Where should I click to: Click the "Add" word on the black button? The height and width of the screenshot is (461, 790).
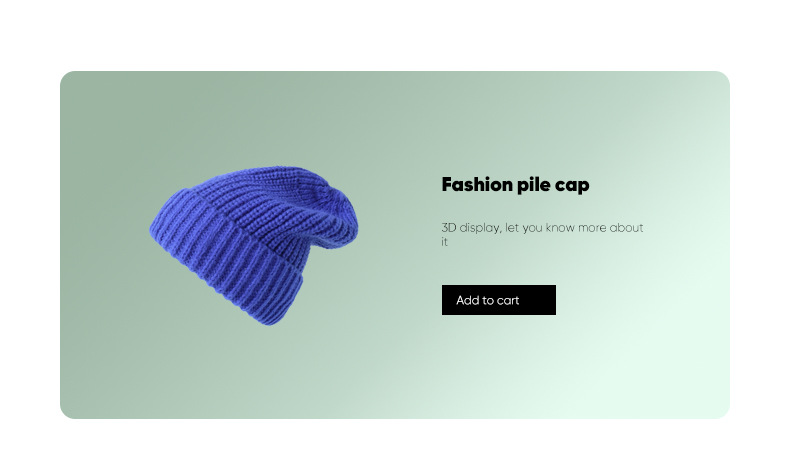pyautogui.click(x=467, y=300)
